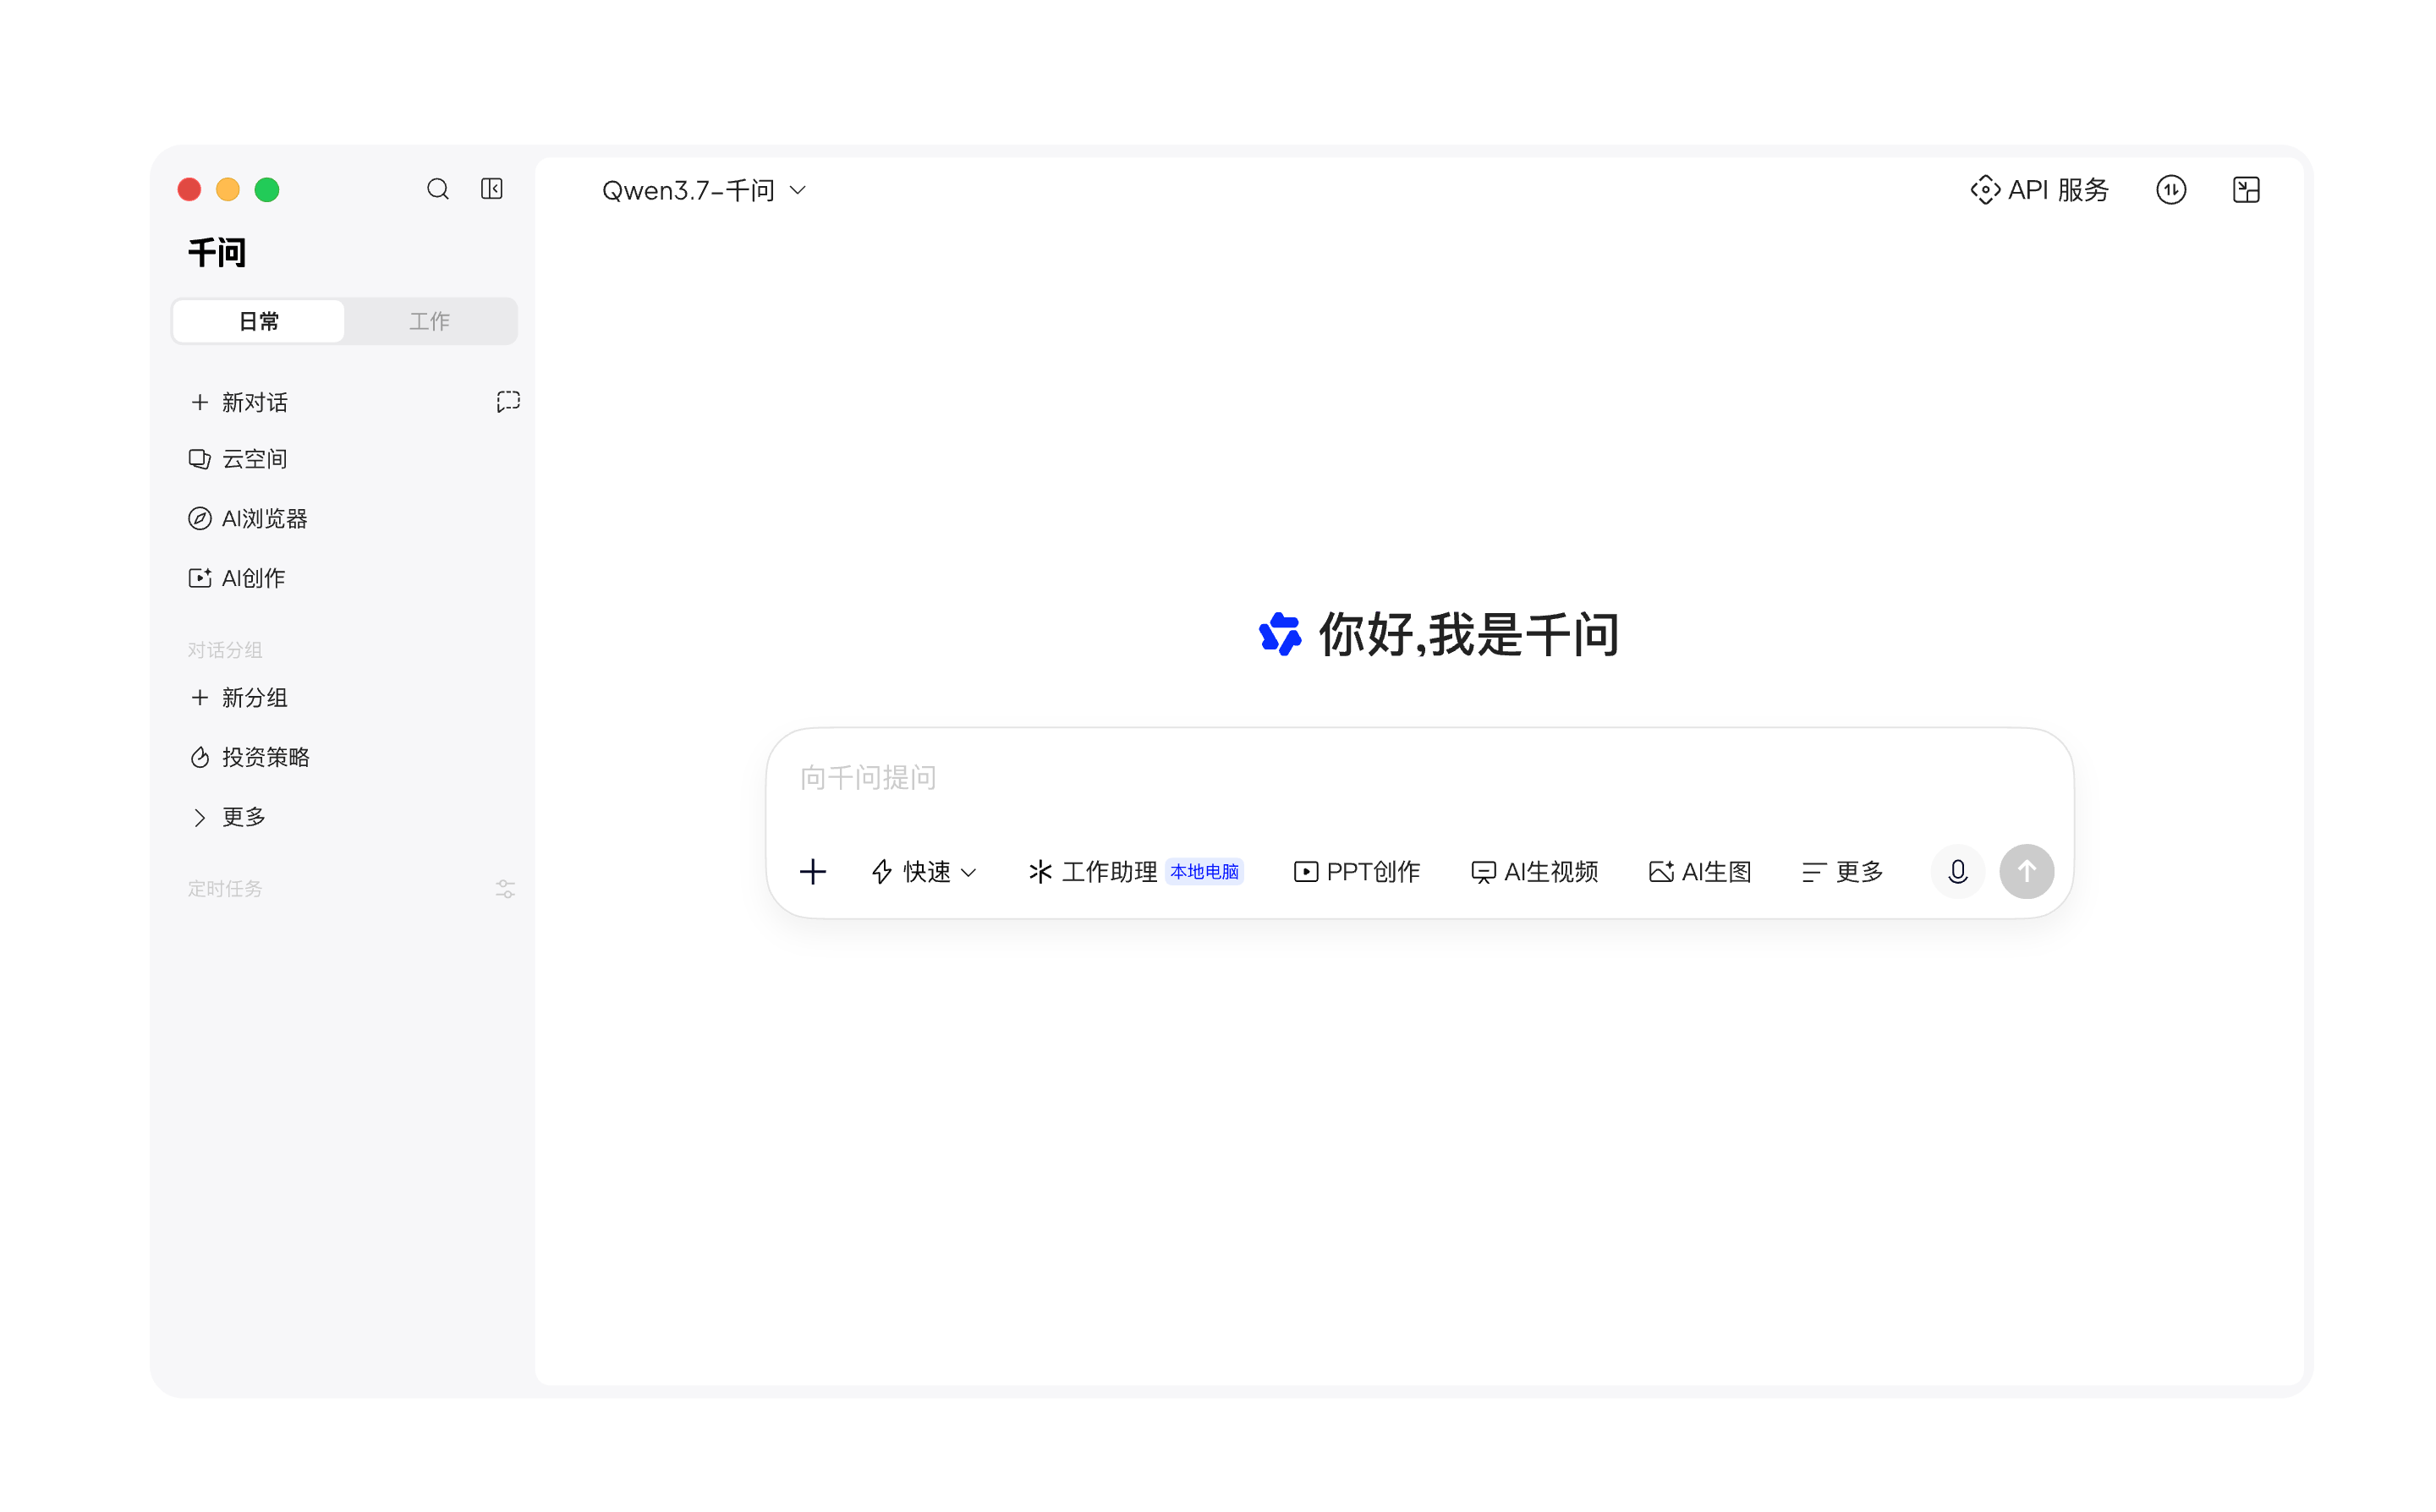2436x1512 pixels.
Task: Send message with the arrow button
Action: (2026, 872)
